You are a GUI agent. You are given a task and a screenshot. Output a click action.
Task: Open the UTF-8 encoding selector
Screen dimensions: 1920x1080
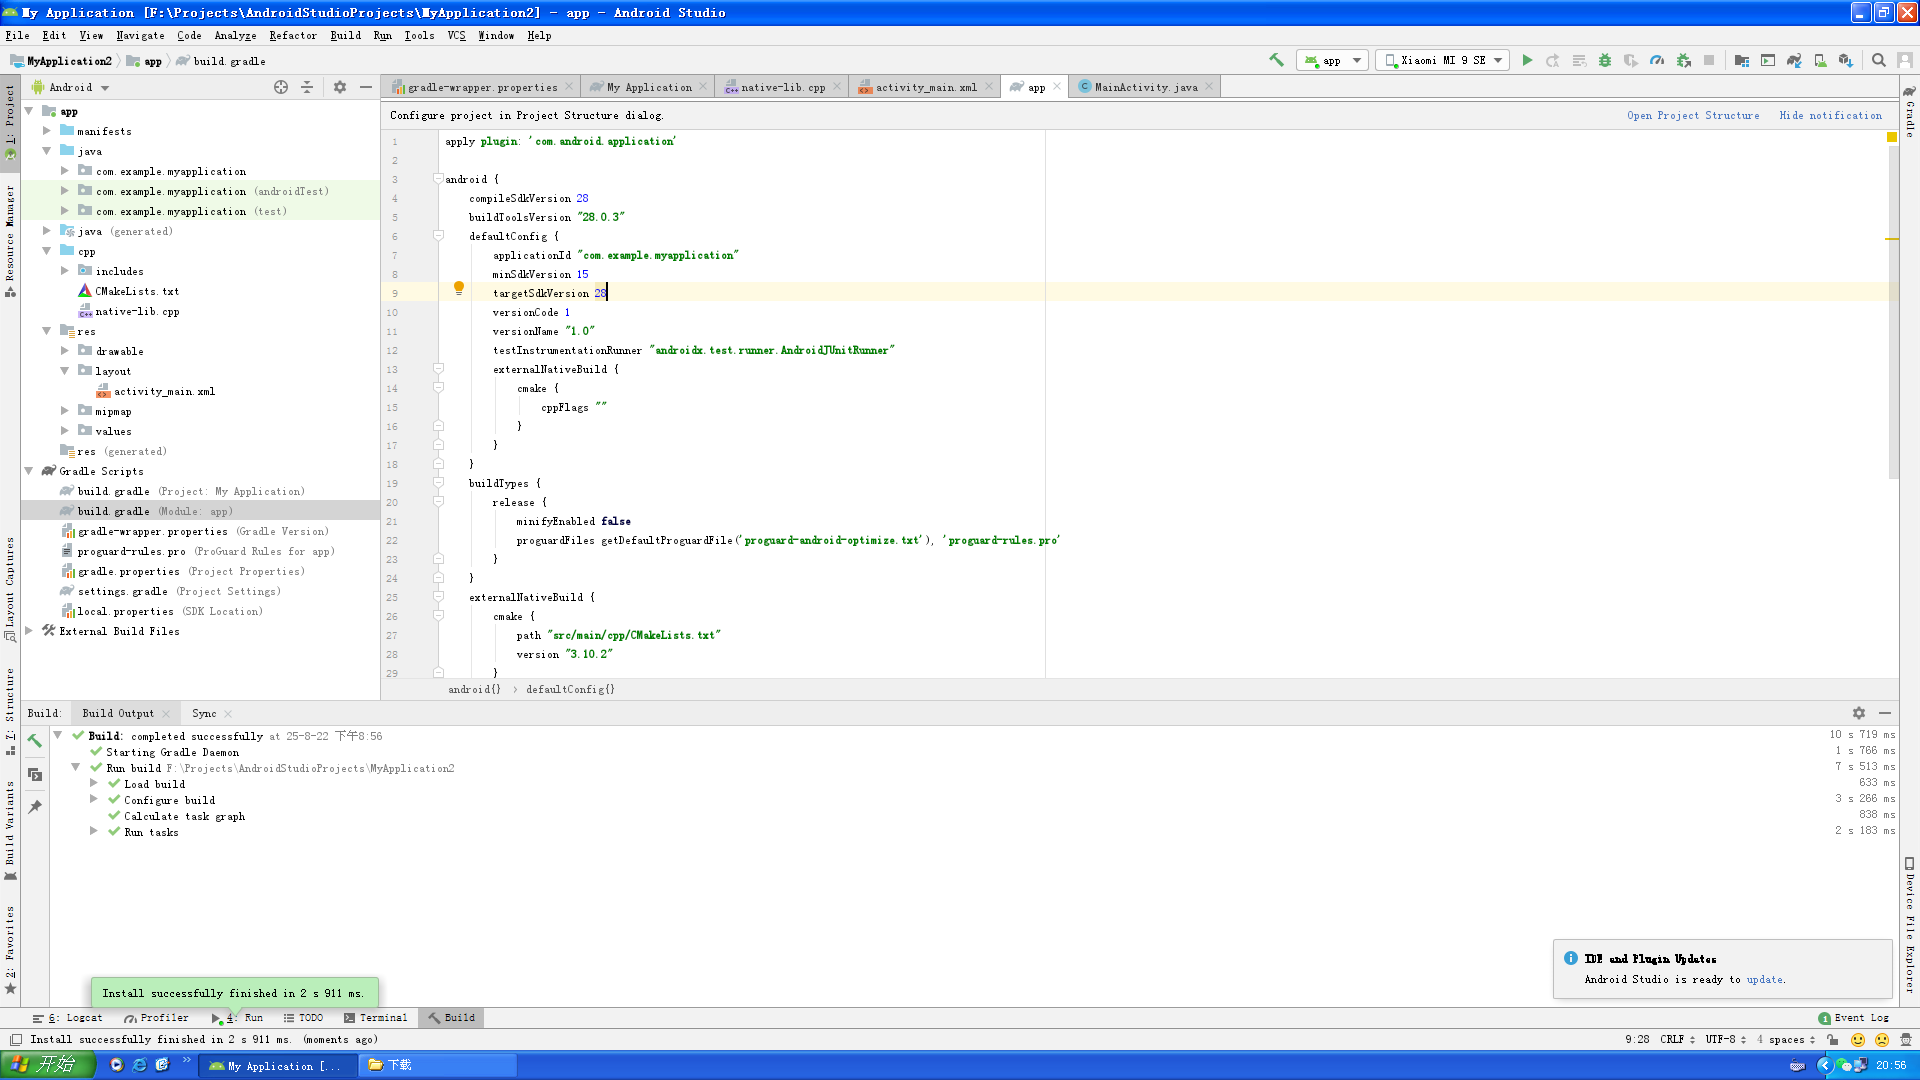point(1726,1040)
